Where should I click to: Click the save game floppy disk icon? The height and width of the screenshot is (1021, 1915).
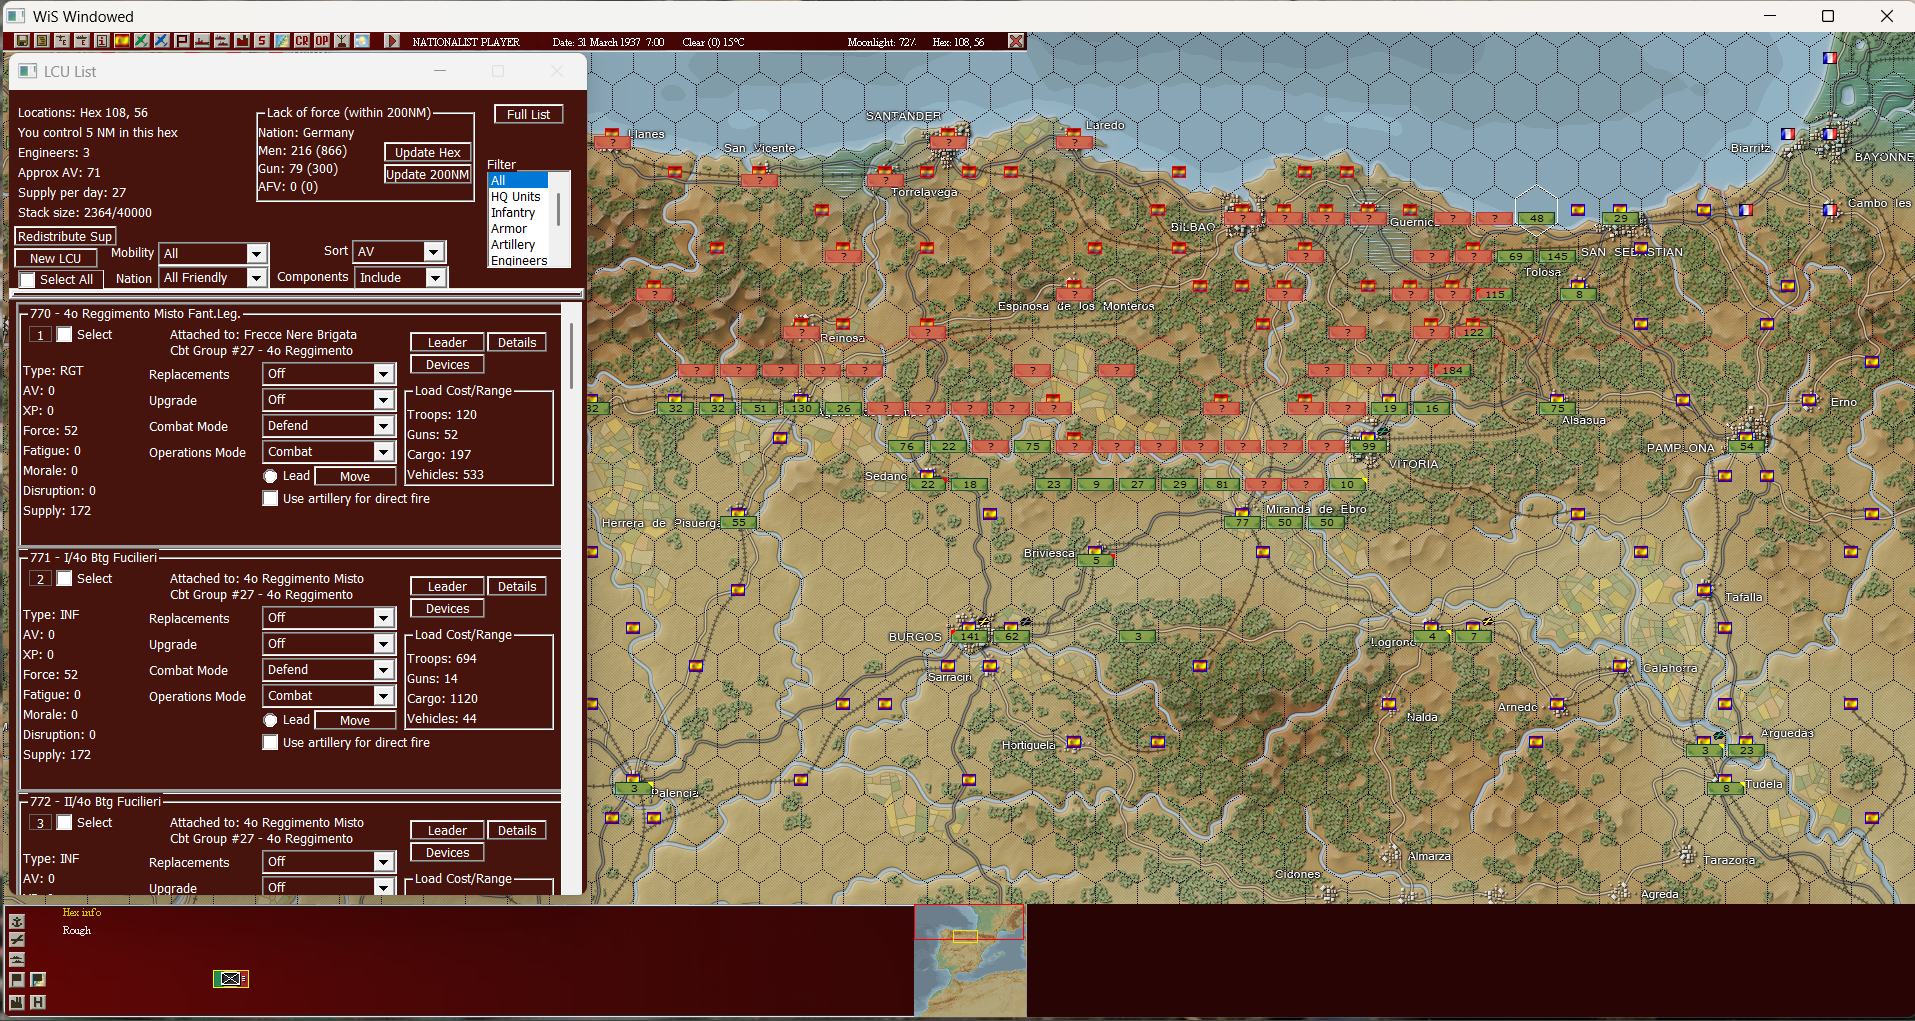[21, 41]
